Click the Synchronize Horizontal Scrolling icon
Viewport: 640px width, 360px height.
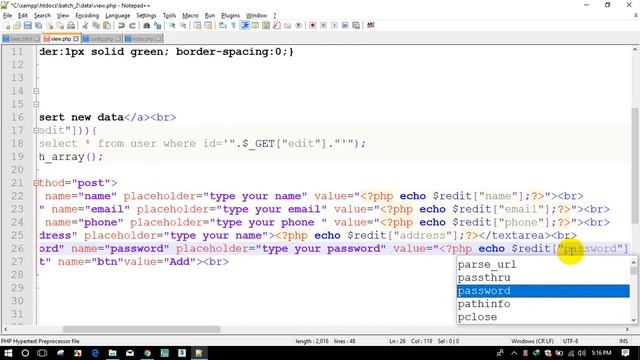pos(208,26)
